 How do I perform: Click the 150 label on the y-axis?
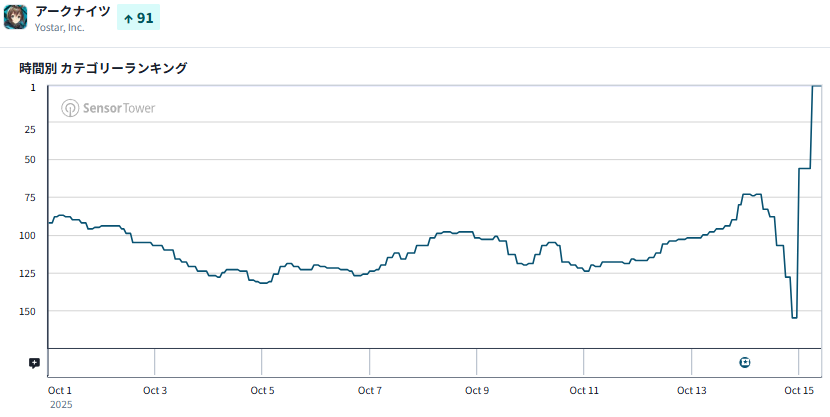pyautogui.click(x=27, y=311)
